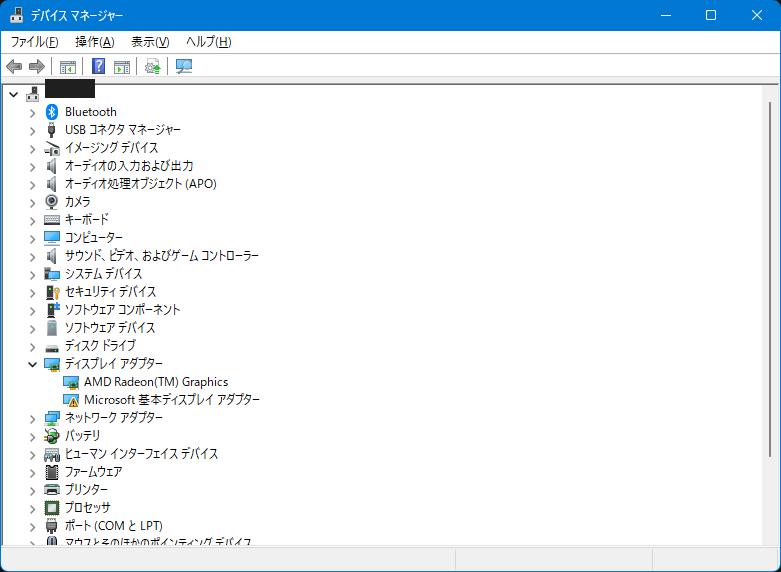The image size is (781, 572).
Task: Expand the サウンド、ビデオ、およびゲーム コントローラー node
Action: coord(32,257)
